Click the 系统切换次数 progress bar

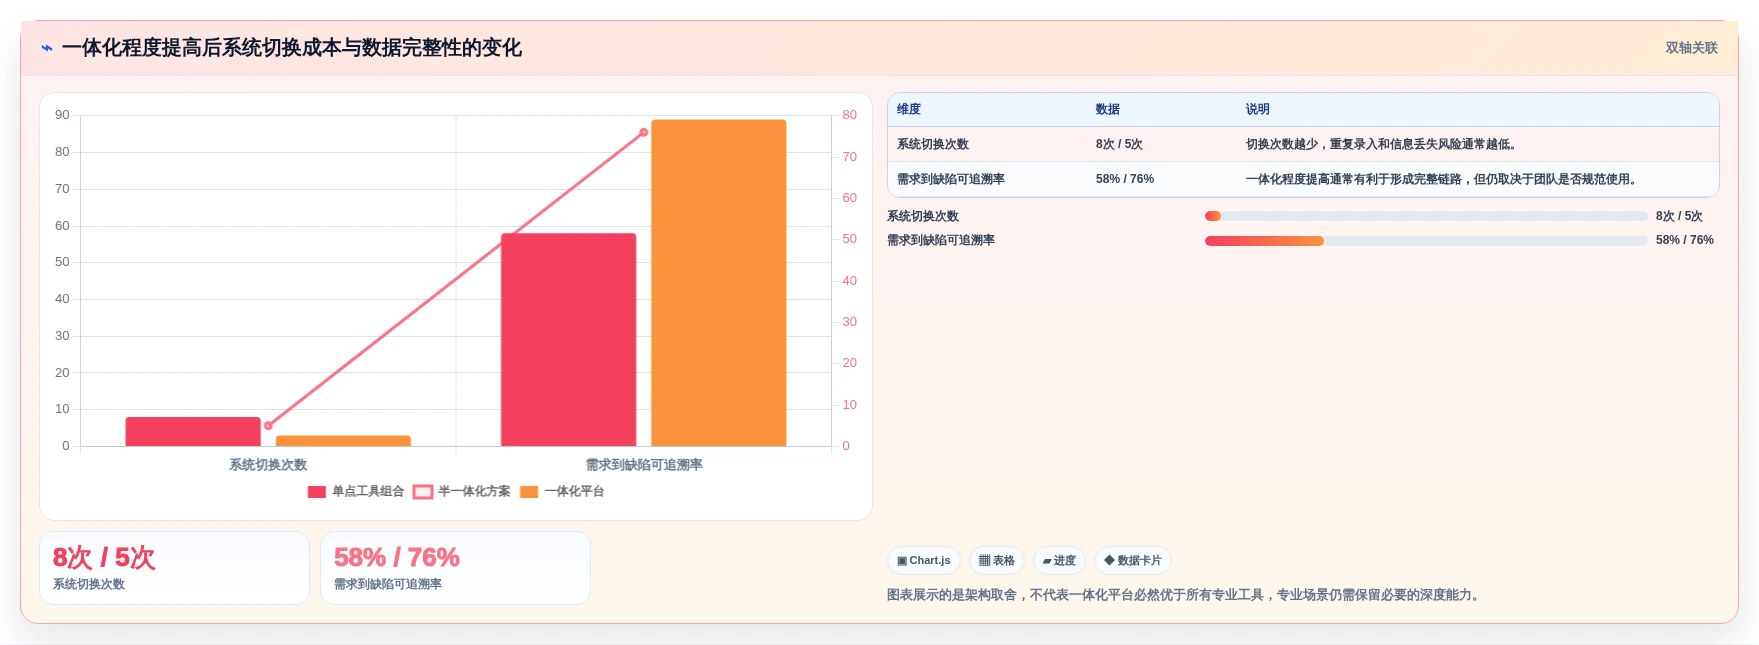[x=1426, y=216]
